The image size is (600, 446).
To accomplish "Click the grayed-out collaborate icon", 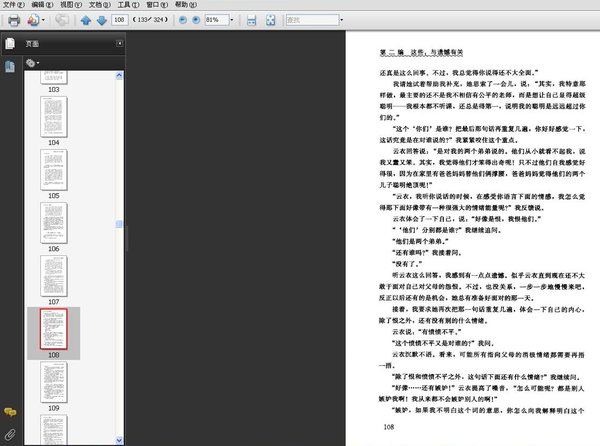I will 62,20.
